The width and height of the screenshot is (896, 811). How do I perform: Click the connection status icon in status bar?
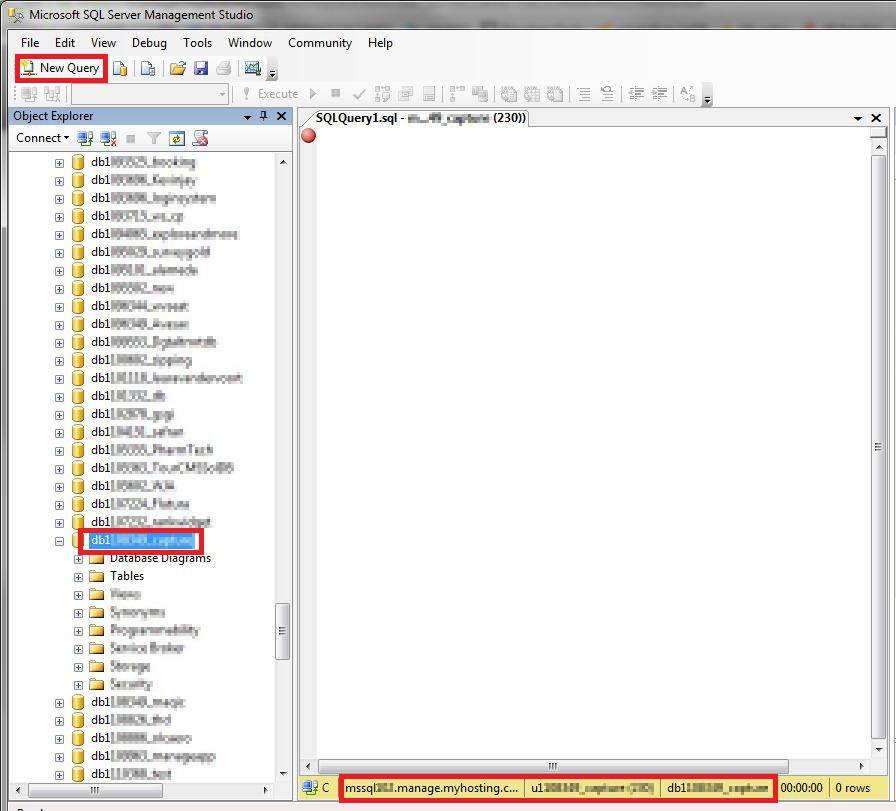click(x=310, y=788)
